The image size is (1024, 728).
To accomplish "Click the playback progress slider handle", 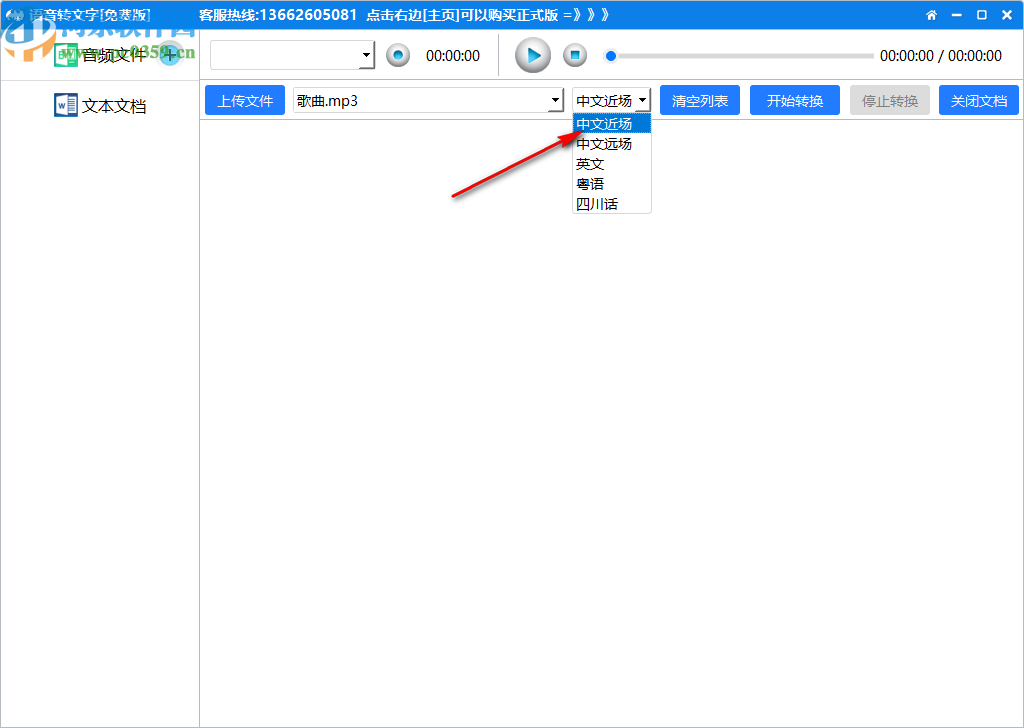I will coord(611,56).
